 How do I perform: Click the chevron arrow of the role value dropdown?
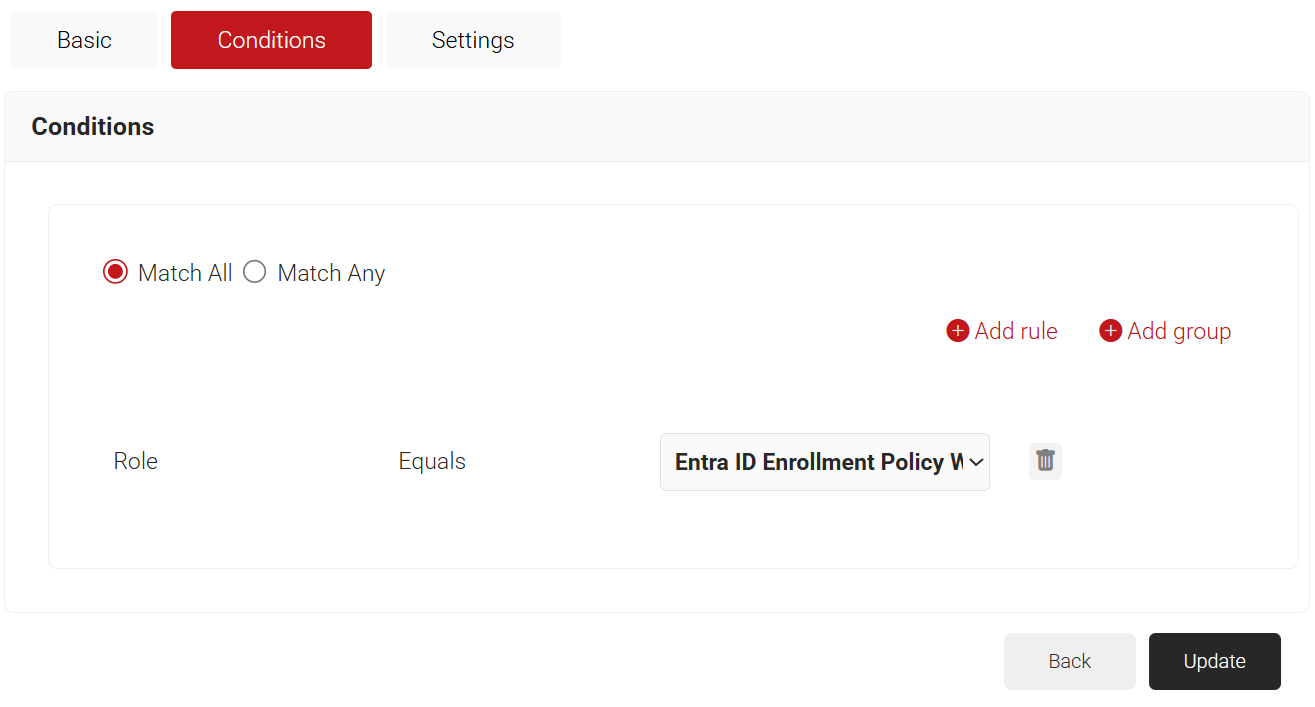[x=976, y=462]
